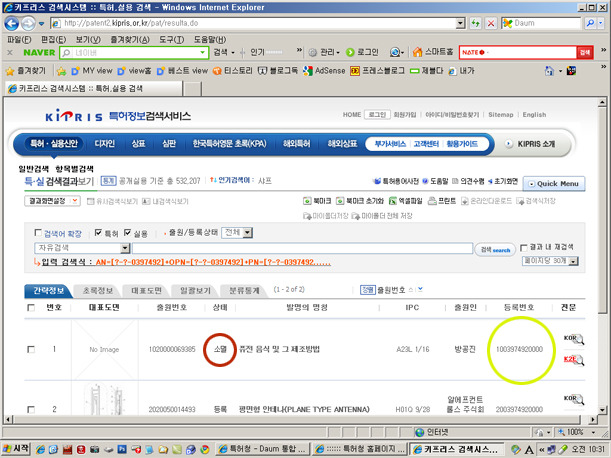Switch to the batch view (일괄보기) tab

195,291
